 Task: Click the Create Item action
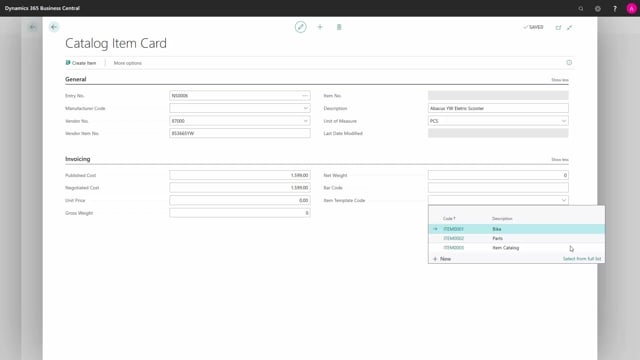click(x=81, y=63)
